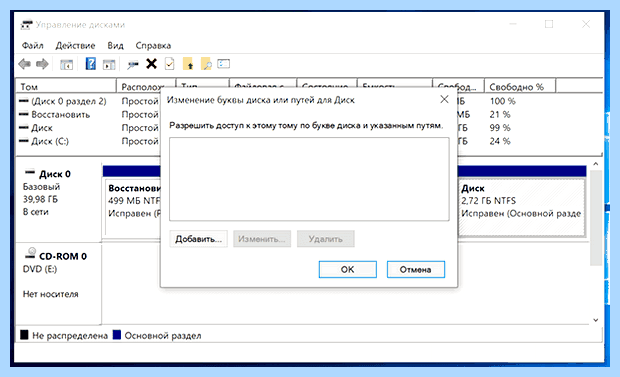
Task: Select the CD-ROM 0 label
Action: coord(62,256)
